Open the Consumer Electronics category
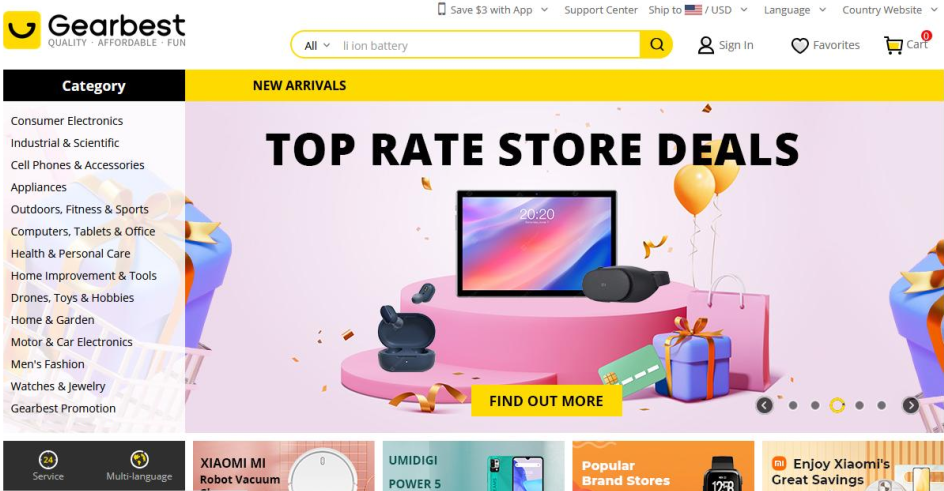944x491 pixels. point(67,121)
